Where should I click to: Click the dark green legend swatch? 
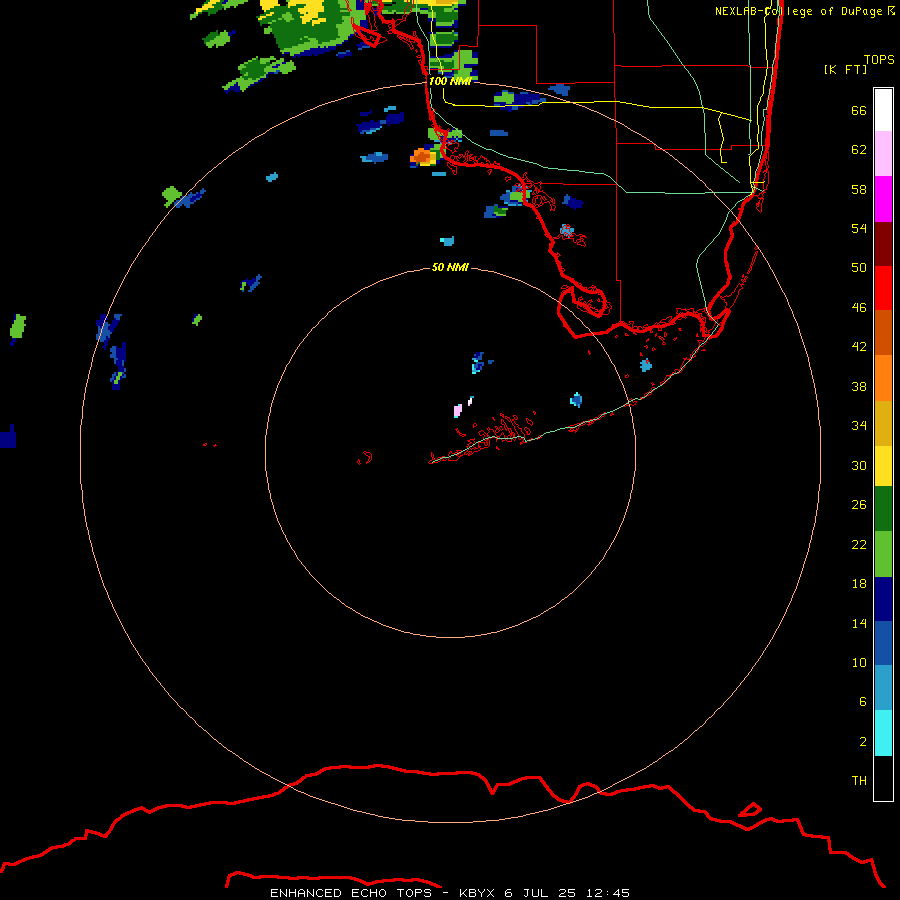tap(883, 509)
